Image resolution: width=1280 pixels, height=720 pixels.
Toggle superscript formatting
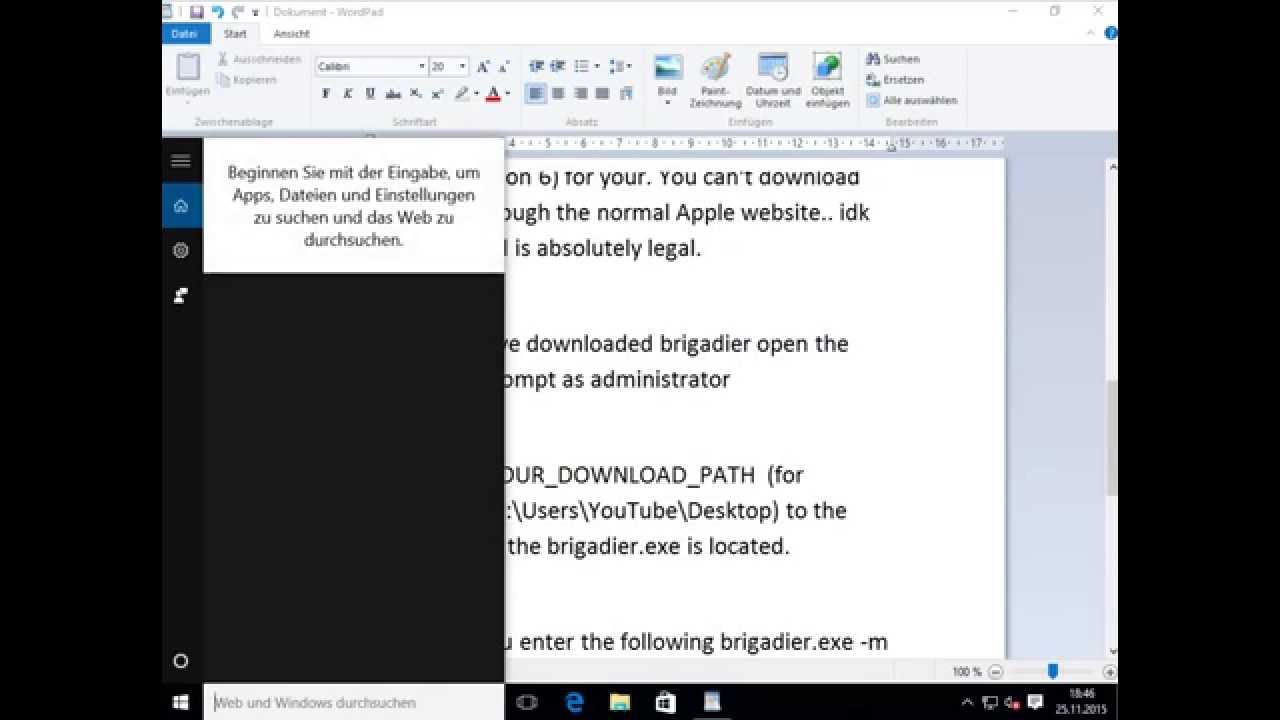click(437, 94)
